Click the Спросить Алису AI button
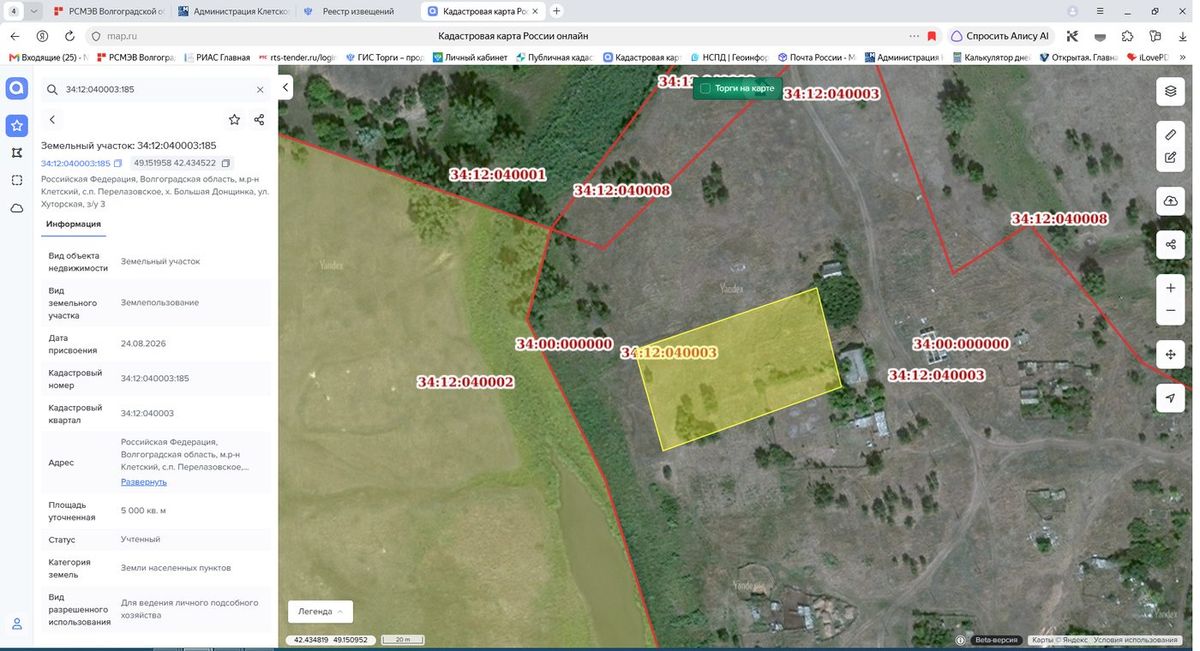This screenshot has width=1200, height=651. tap(1000, 36)
